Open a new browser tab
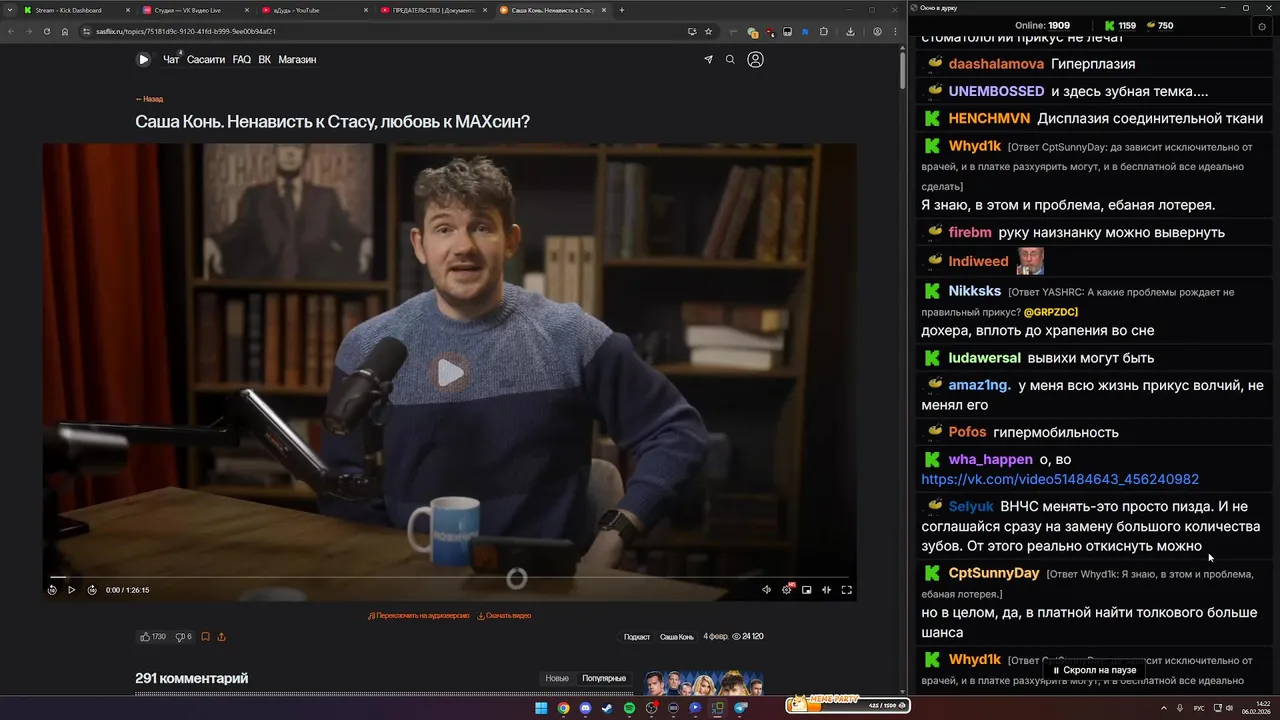Viewport: 1280px width, 720px height. coord(622,10)
